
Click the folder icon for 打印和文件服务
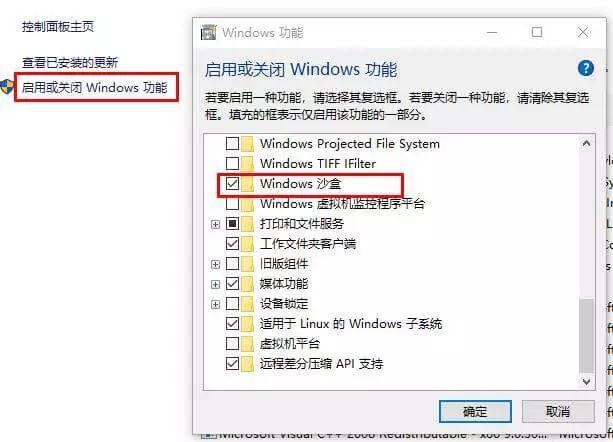click(247, 224)
